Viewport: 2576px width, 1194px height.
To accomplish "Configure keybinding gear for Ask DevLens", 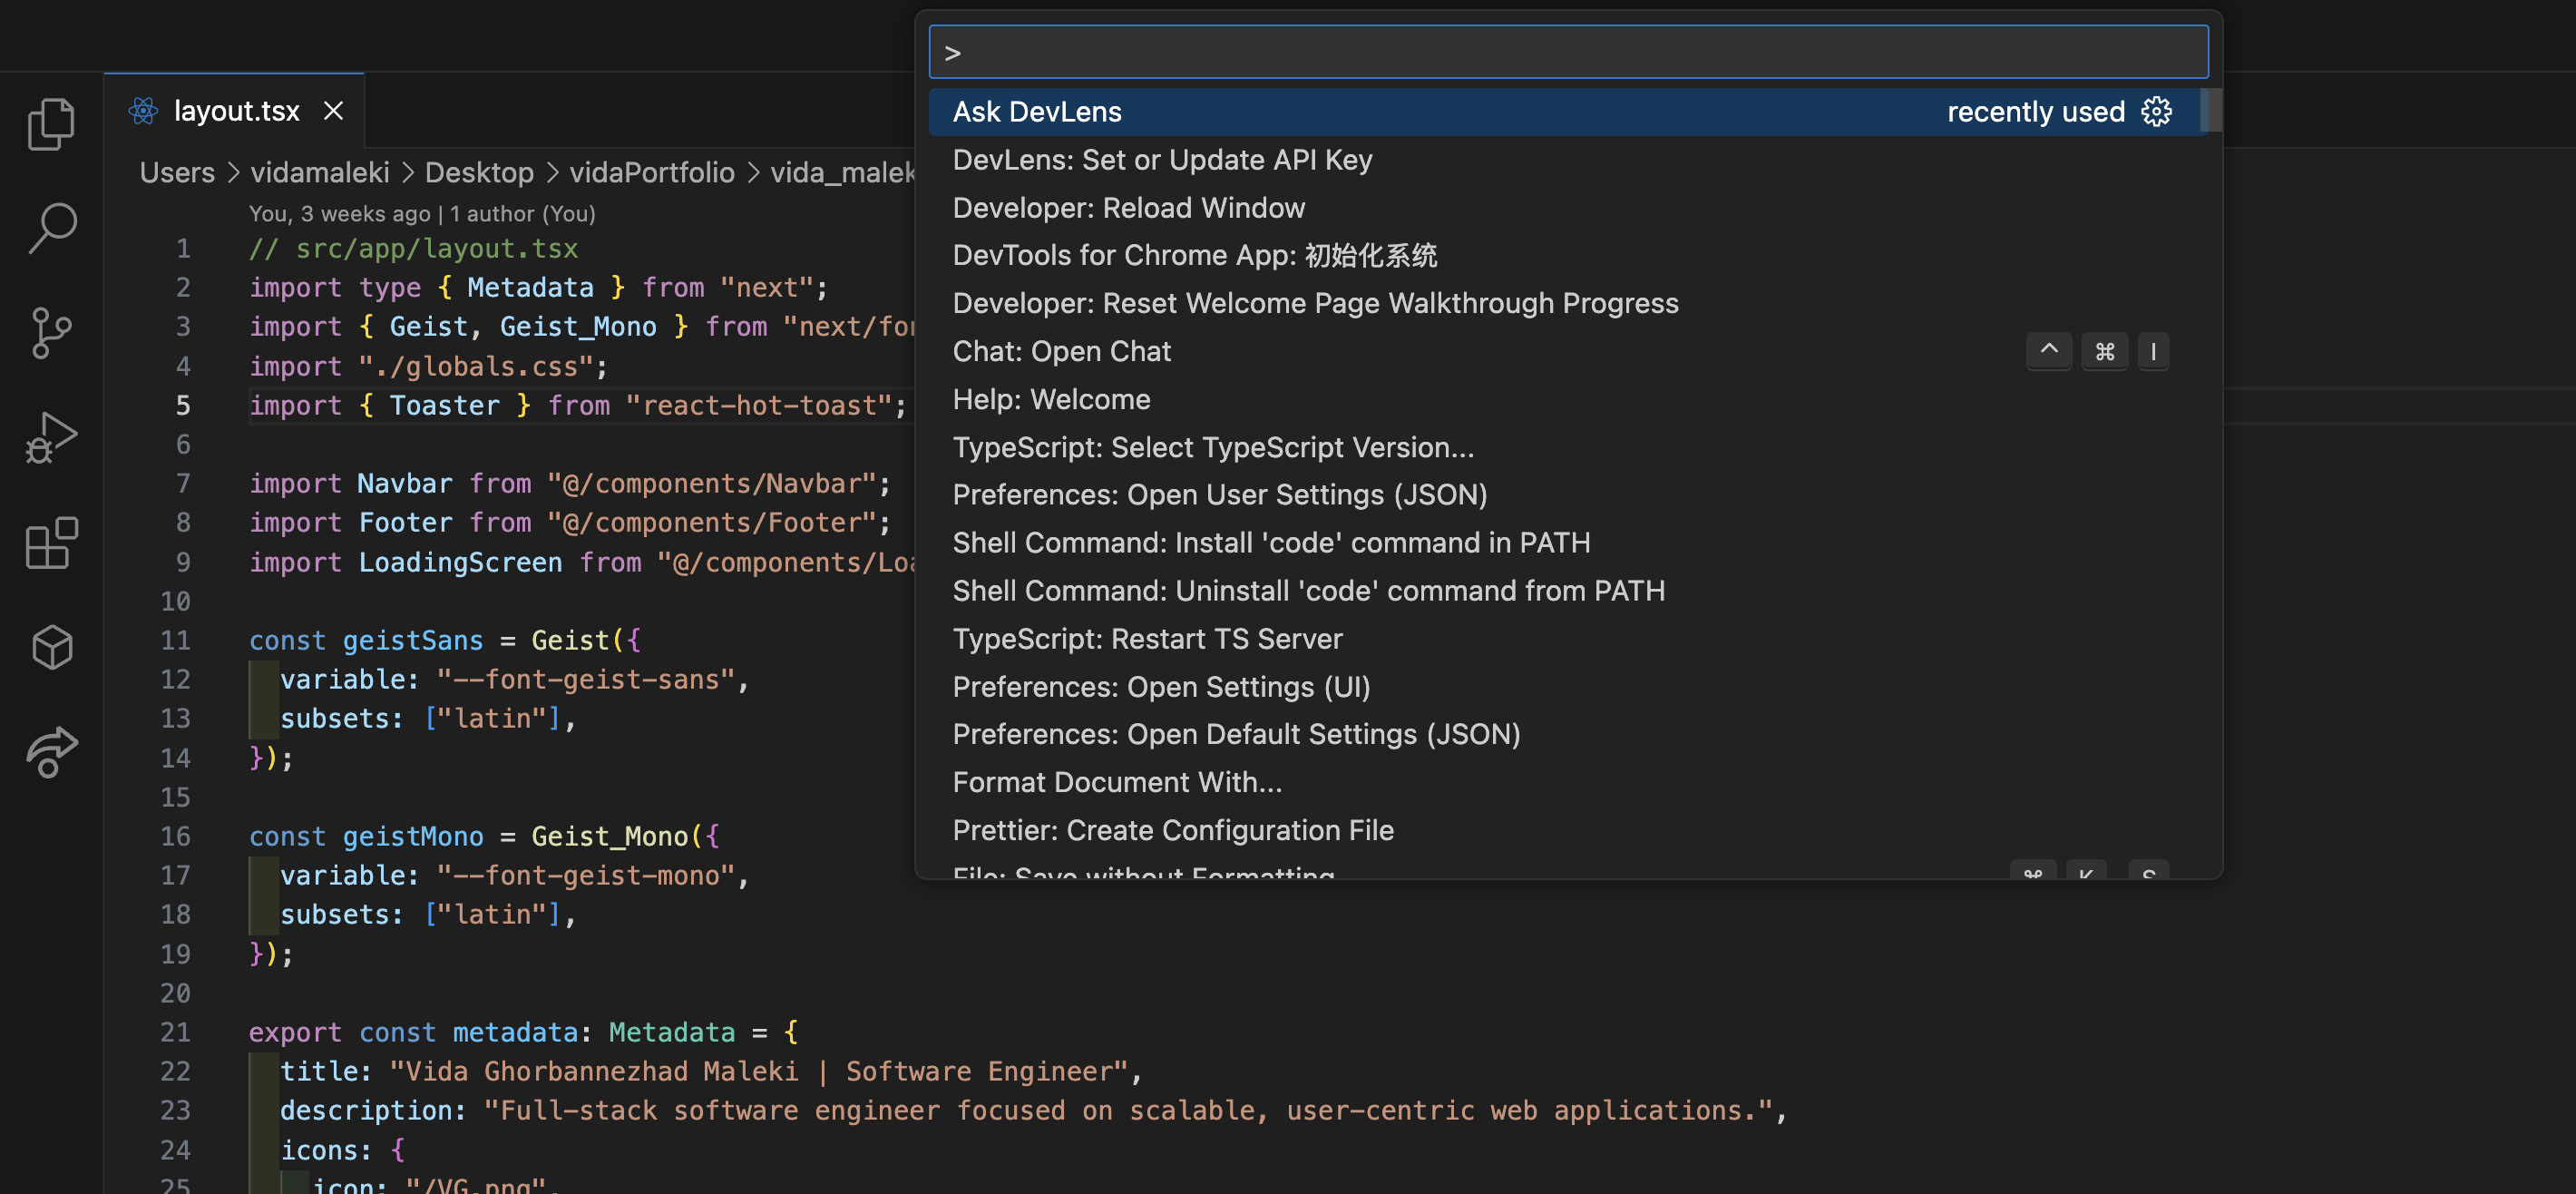I will (2156, 111).
